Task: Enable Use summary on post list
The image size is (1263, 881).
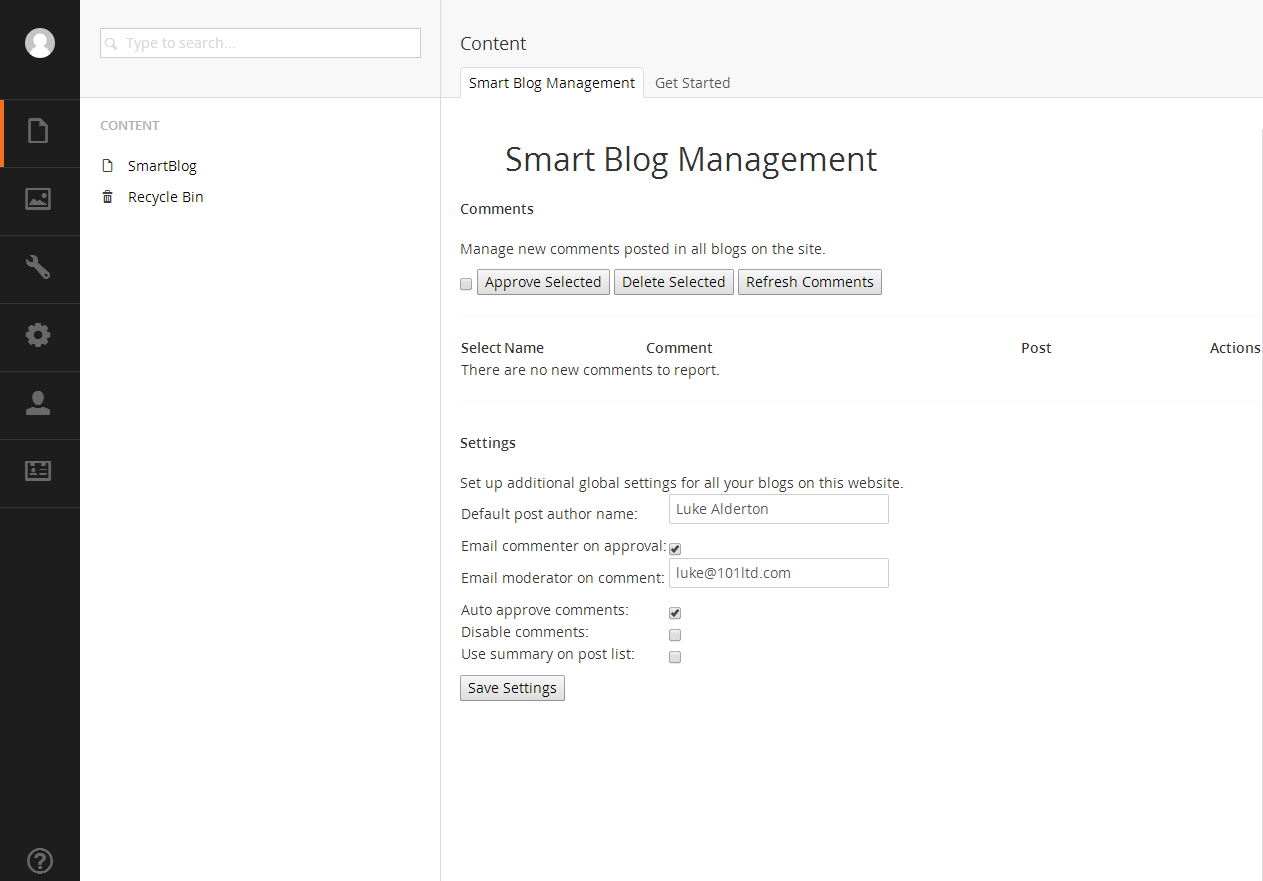Action: (x=675, y=657)
